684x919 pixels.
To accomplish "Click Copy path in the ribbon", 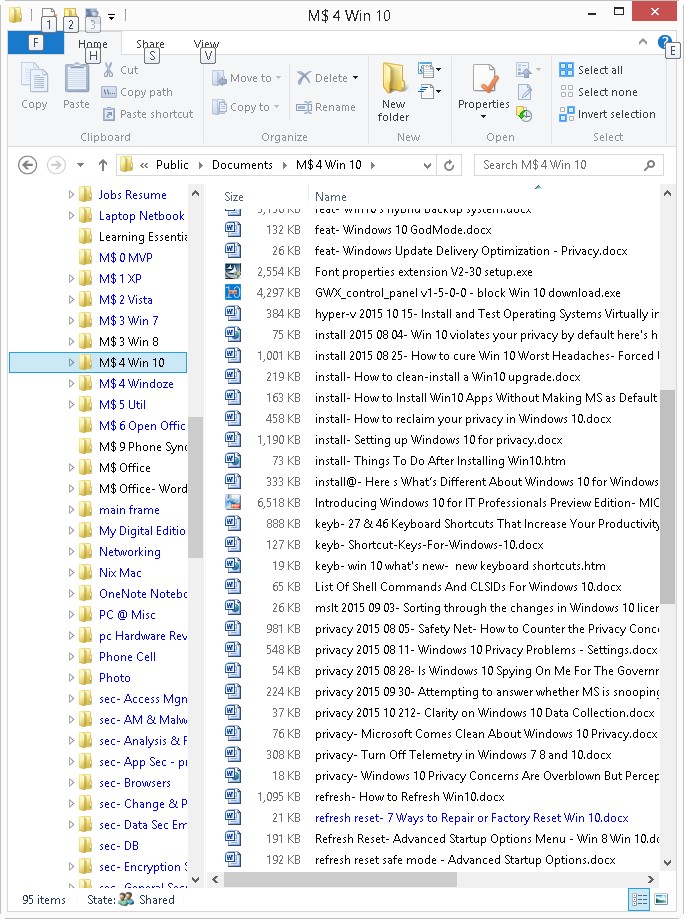I will pos(138,92).
